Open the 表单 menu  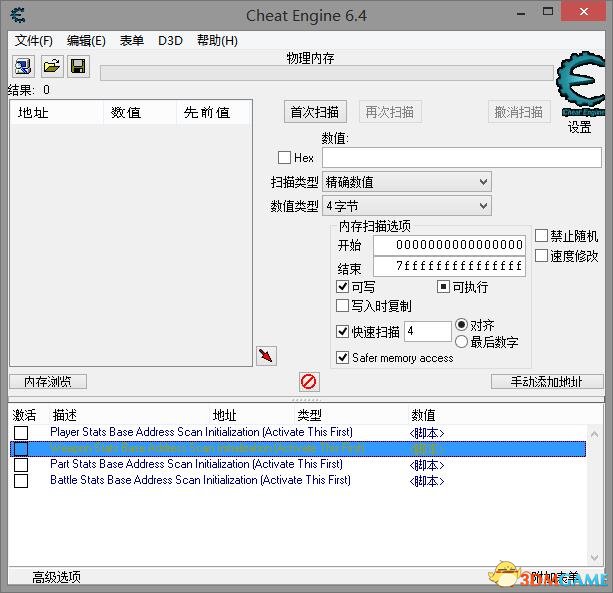click(132, 41)
